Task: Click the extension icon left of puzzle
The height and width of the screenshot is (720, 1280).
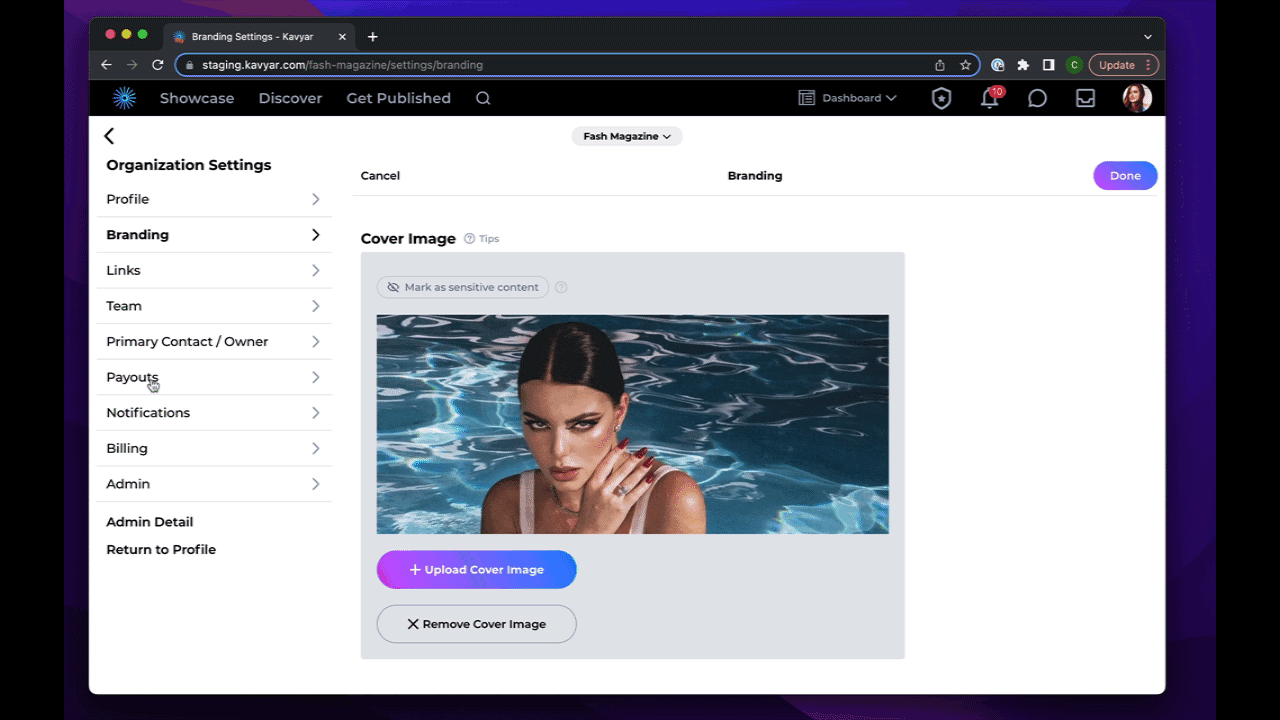Action: click(998, 65)
